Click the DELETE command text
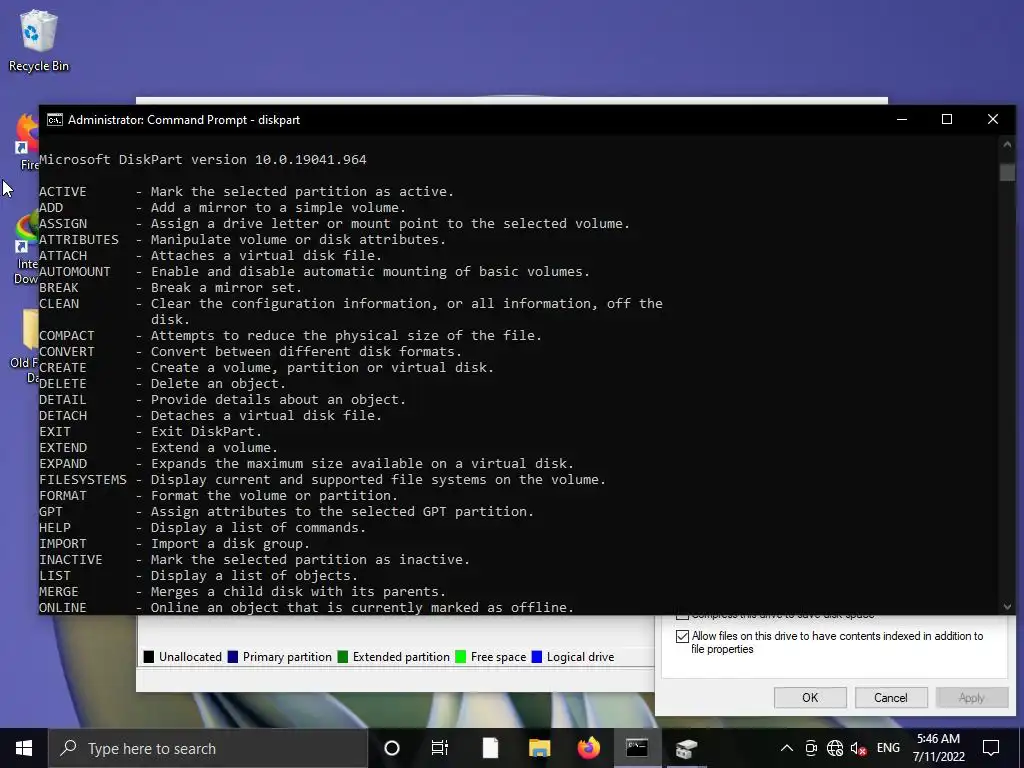Viewport: 1024px width, 768px height. coord(63,383)
